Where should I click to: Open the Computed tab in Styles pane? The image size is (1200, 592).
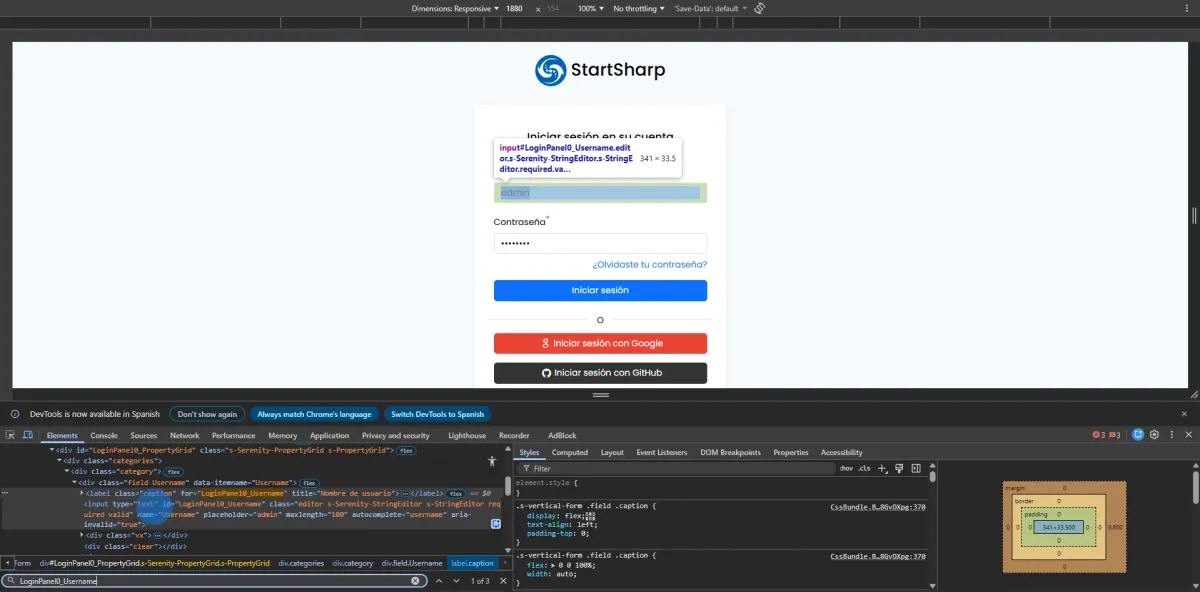tap(570, 452)
